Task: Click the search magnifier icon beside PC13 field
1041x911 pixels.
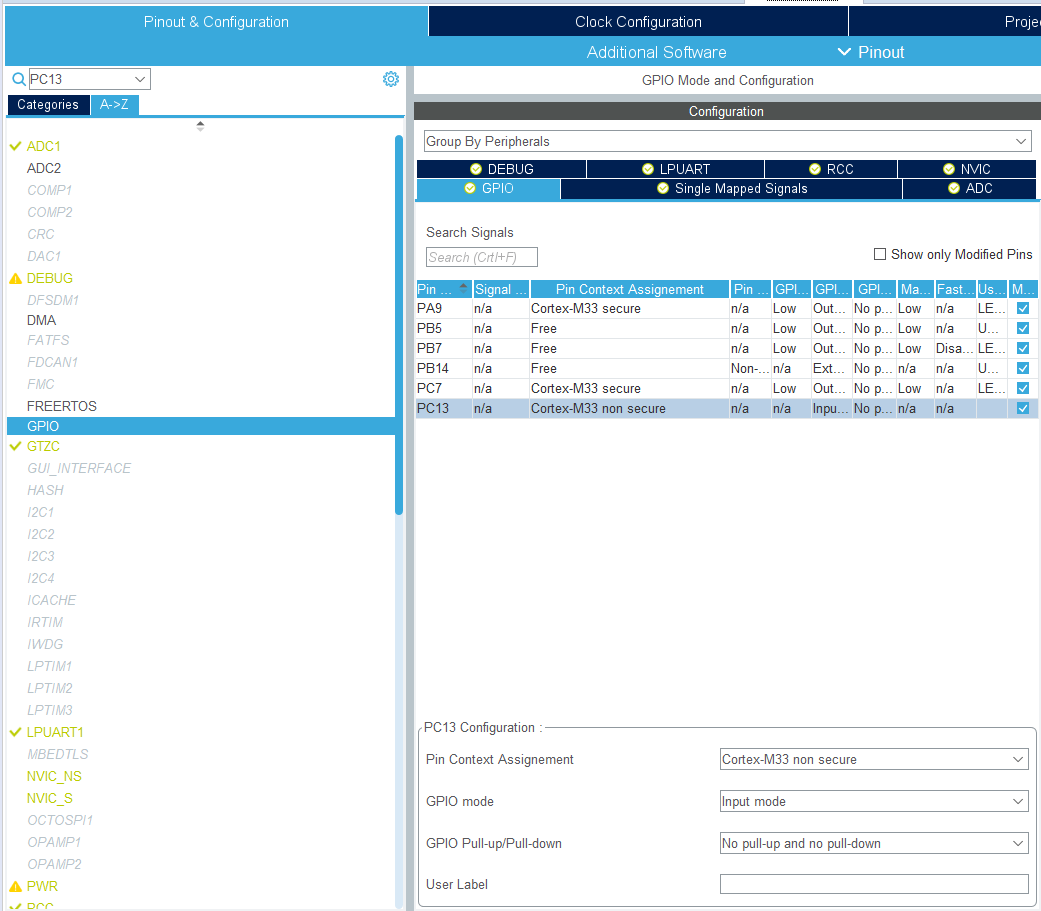Action: 17,78
